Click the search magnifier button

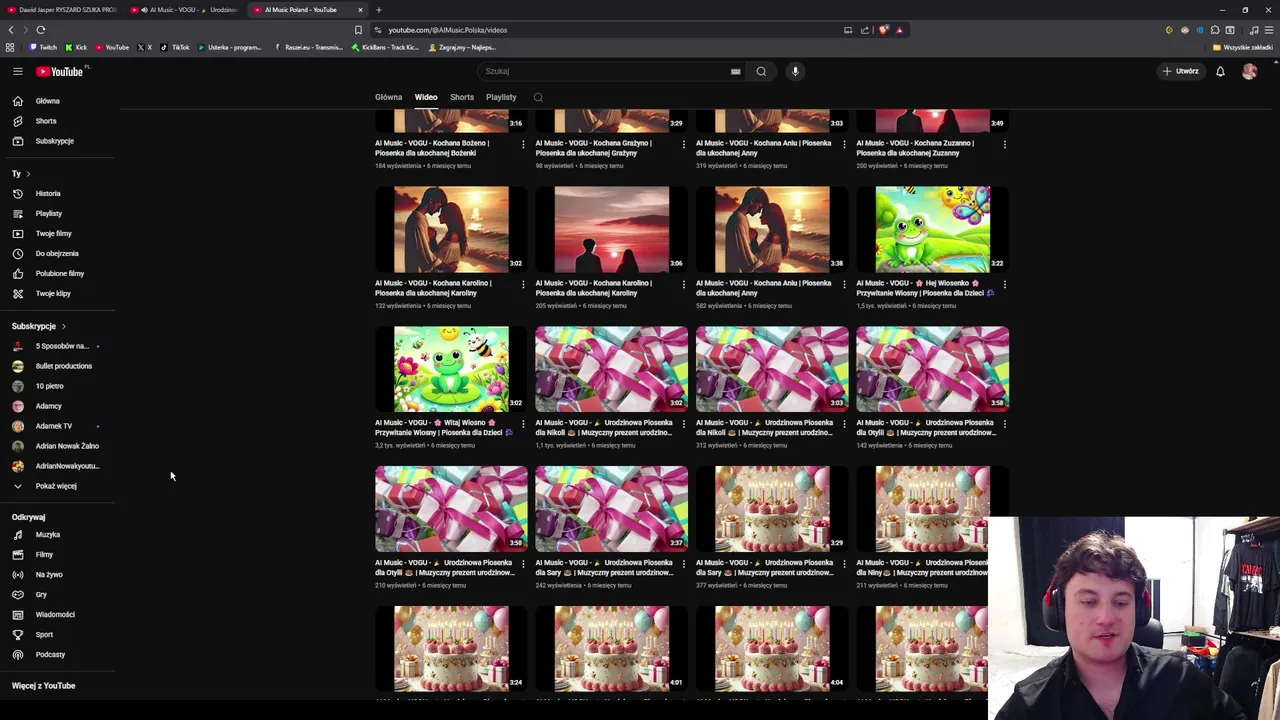761,71
